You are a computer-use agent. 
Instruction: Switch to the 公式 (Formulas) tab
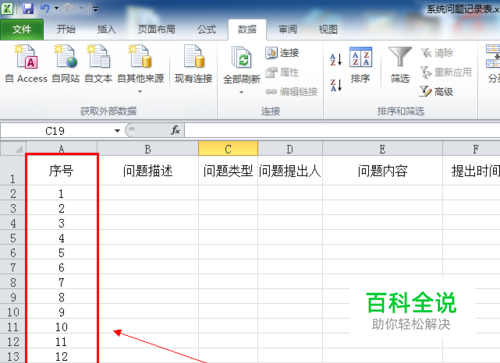pyautogui.click(x=207, y=29)
